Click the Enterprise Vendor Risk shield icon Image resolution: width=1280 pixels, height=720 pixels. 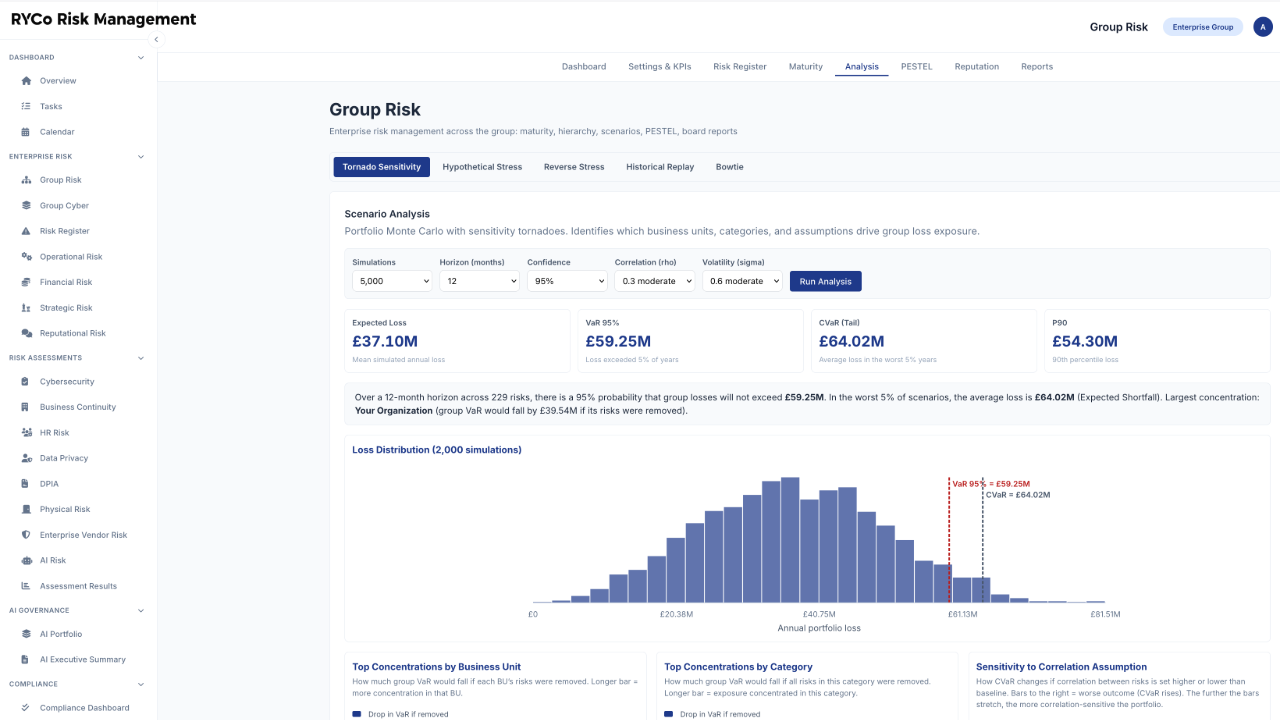(26, 535)
